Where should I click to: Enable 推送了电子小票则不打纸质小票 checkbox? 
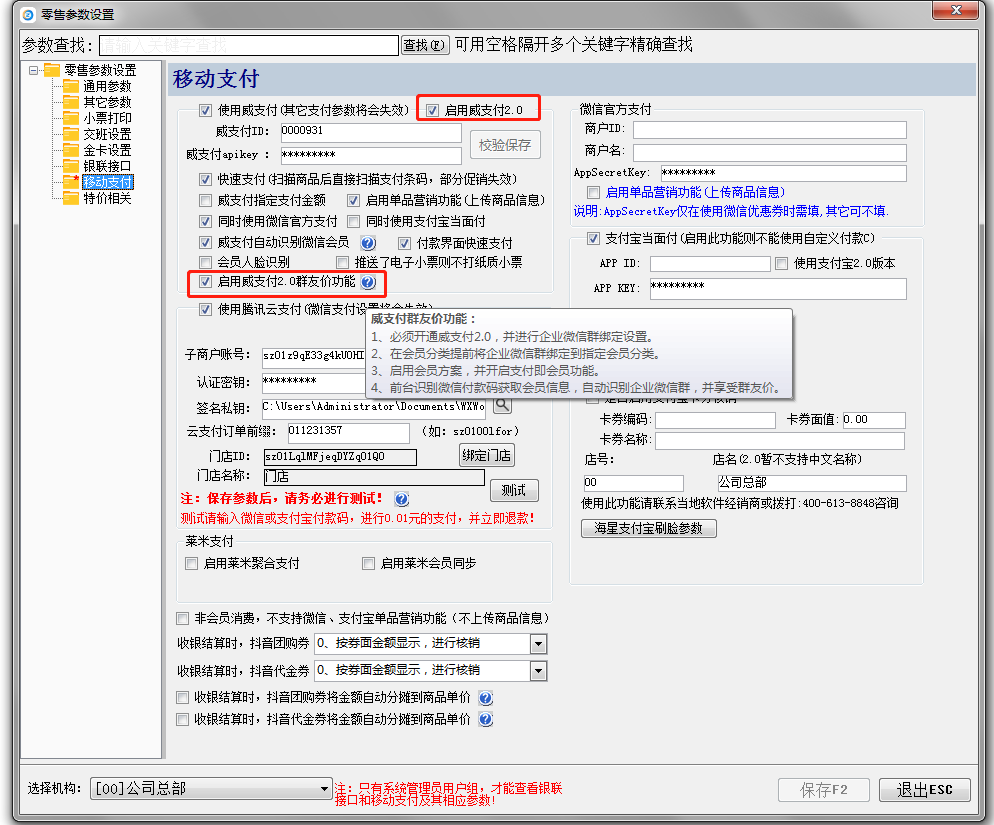pos(342,263)
